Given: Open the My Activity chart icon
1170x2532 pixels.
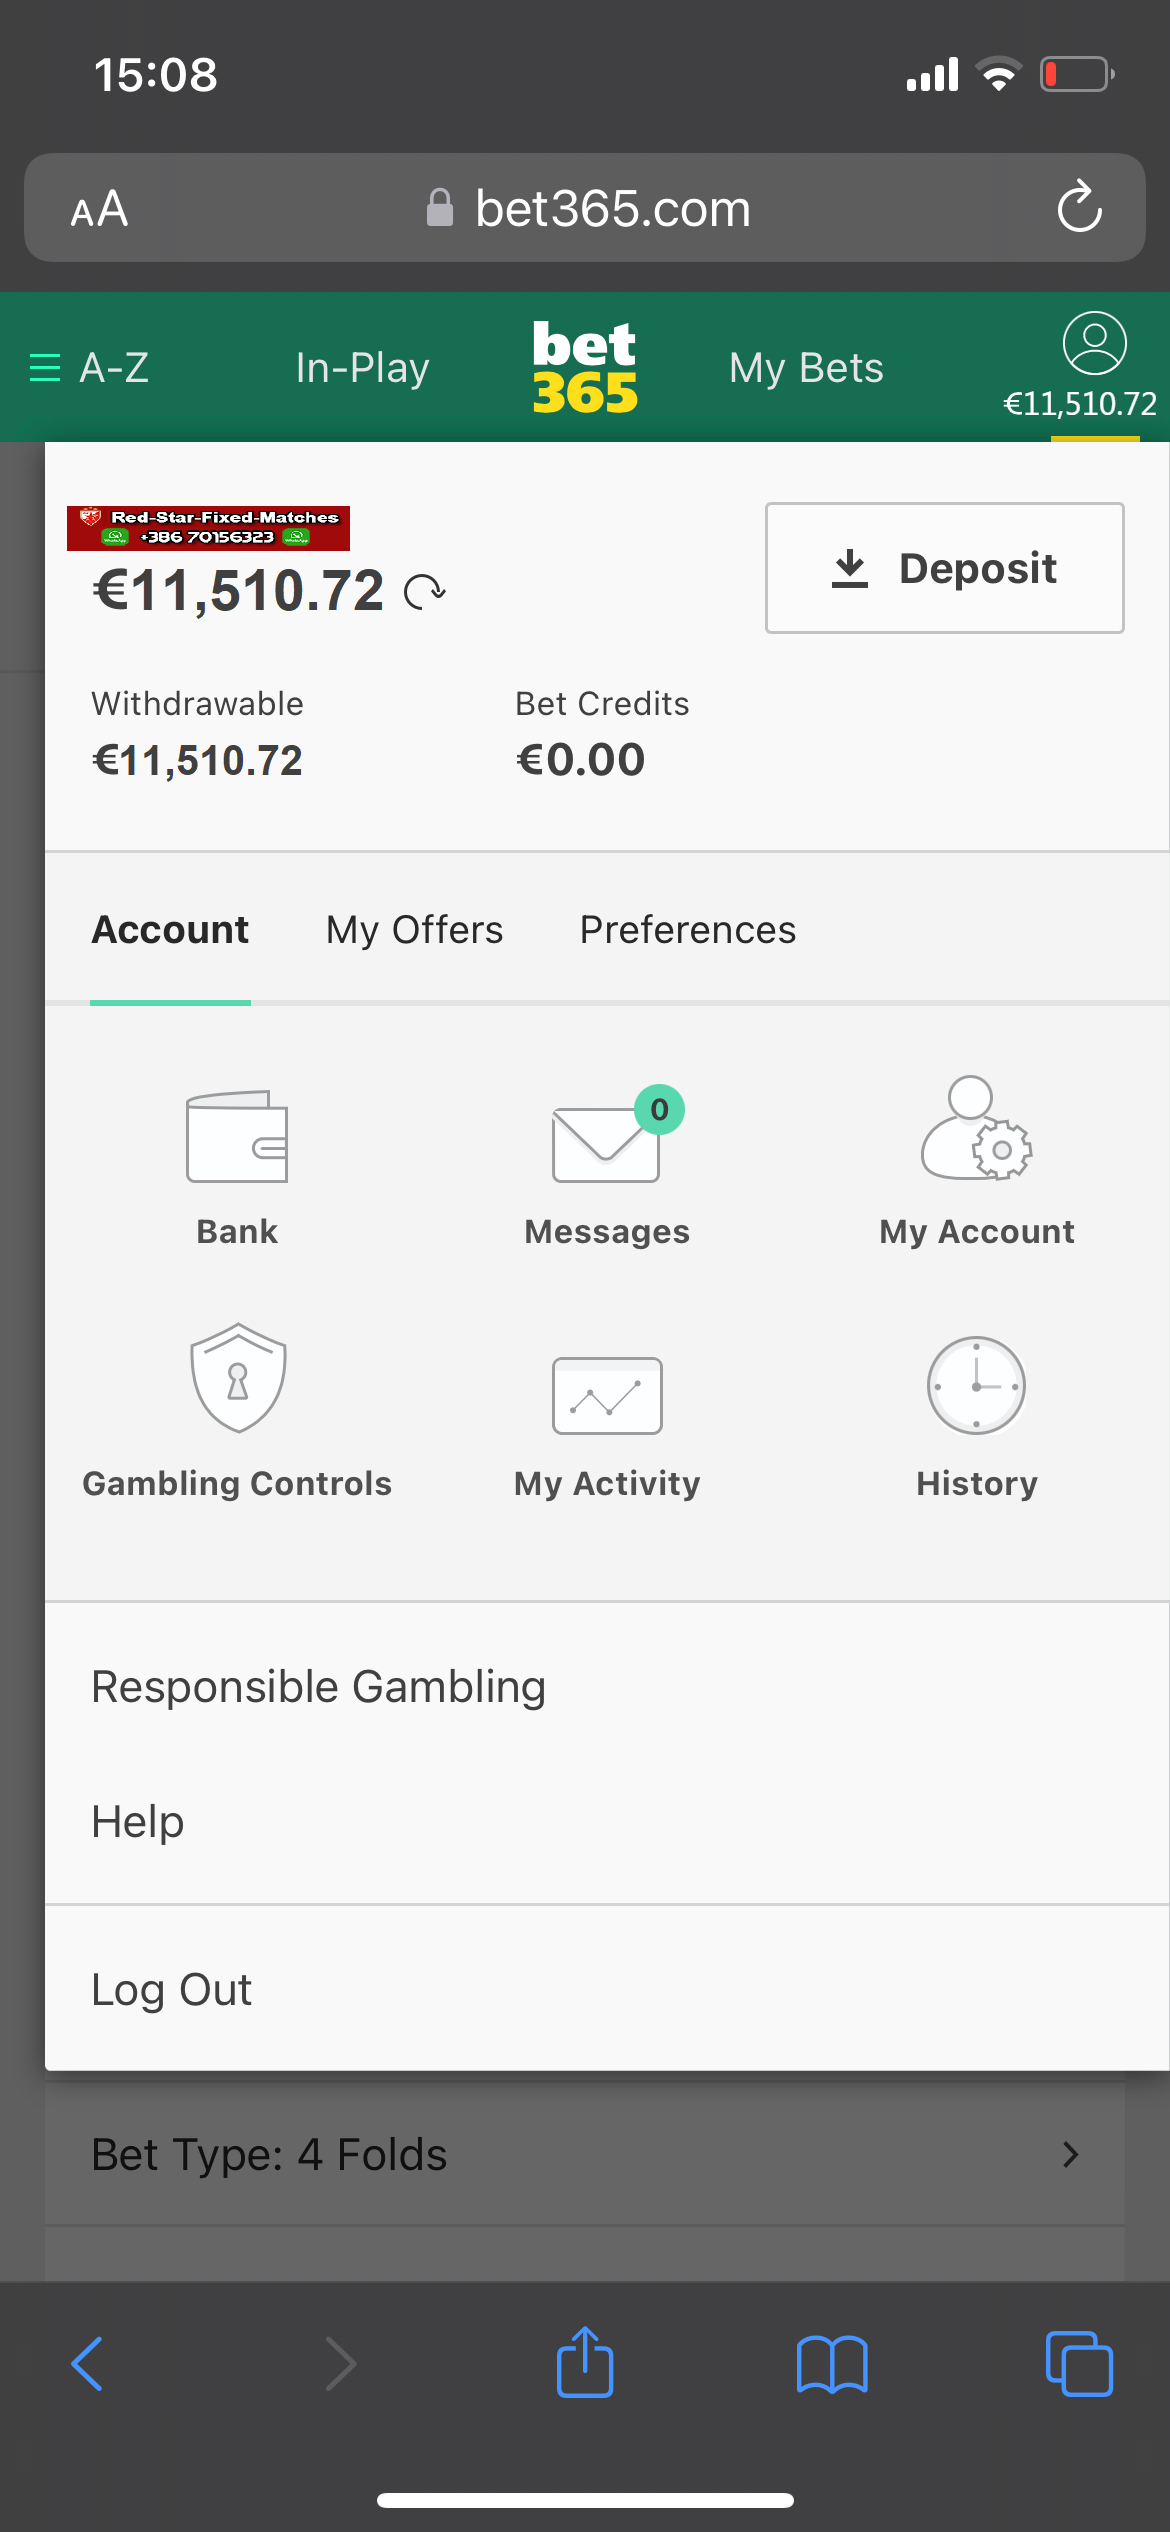Looking at the screenshot, I should click(x=607, y=1395).
